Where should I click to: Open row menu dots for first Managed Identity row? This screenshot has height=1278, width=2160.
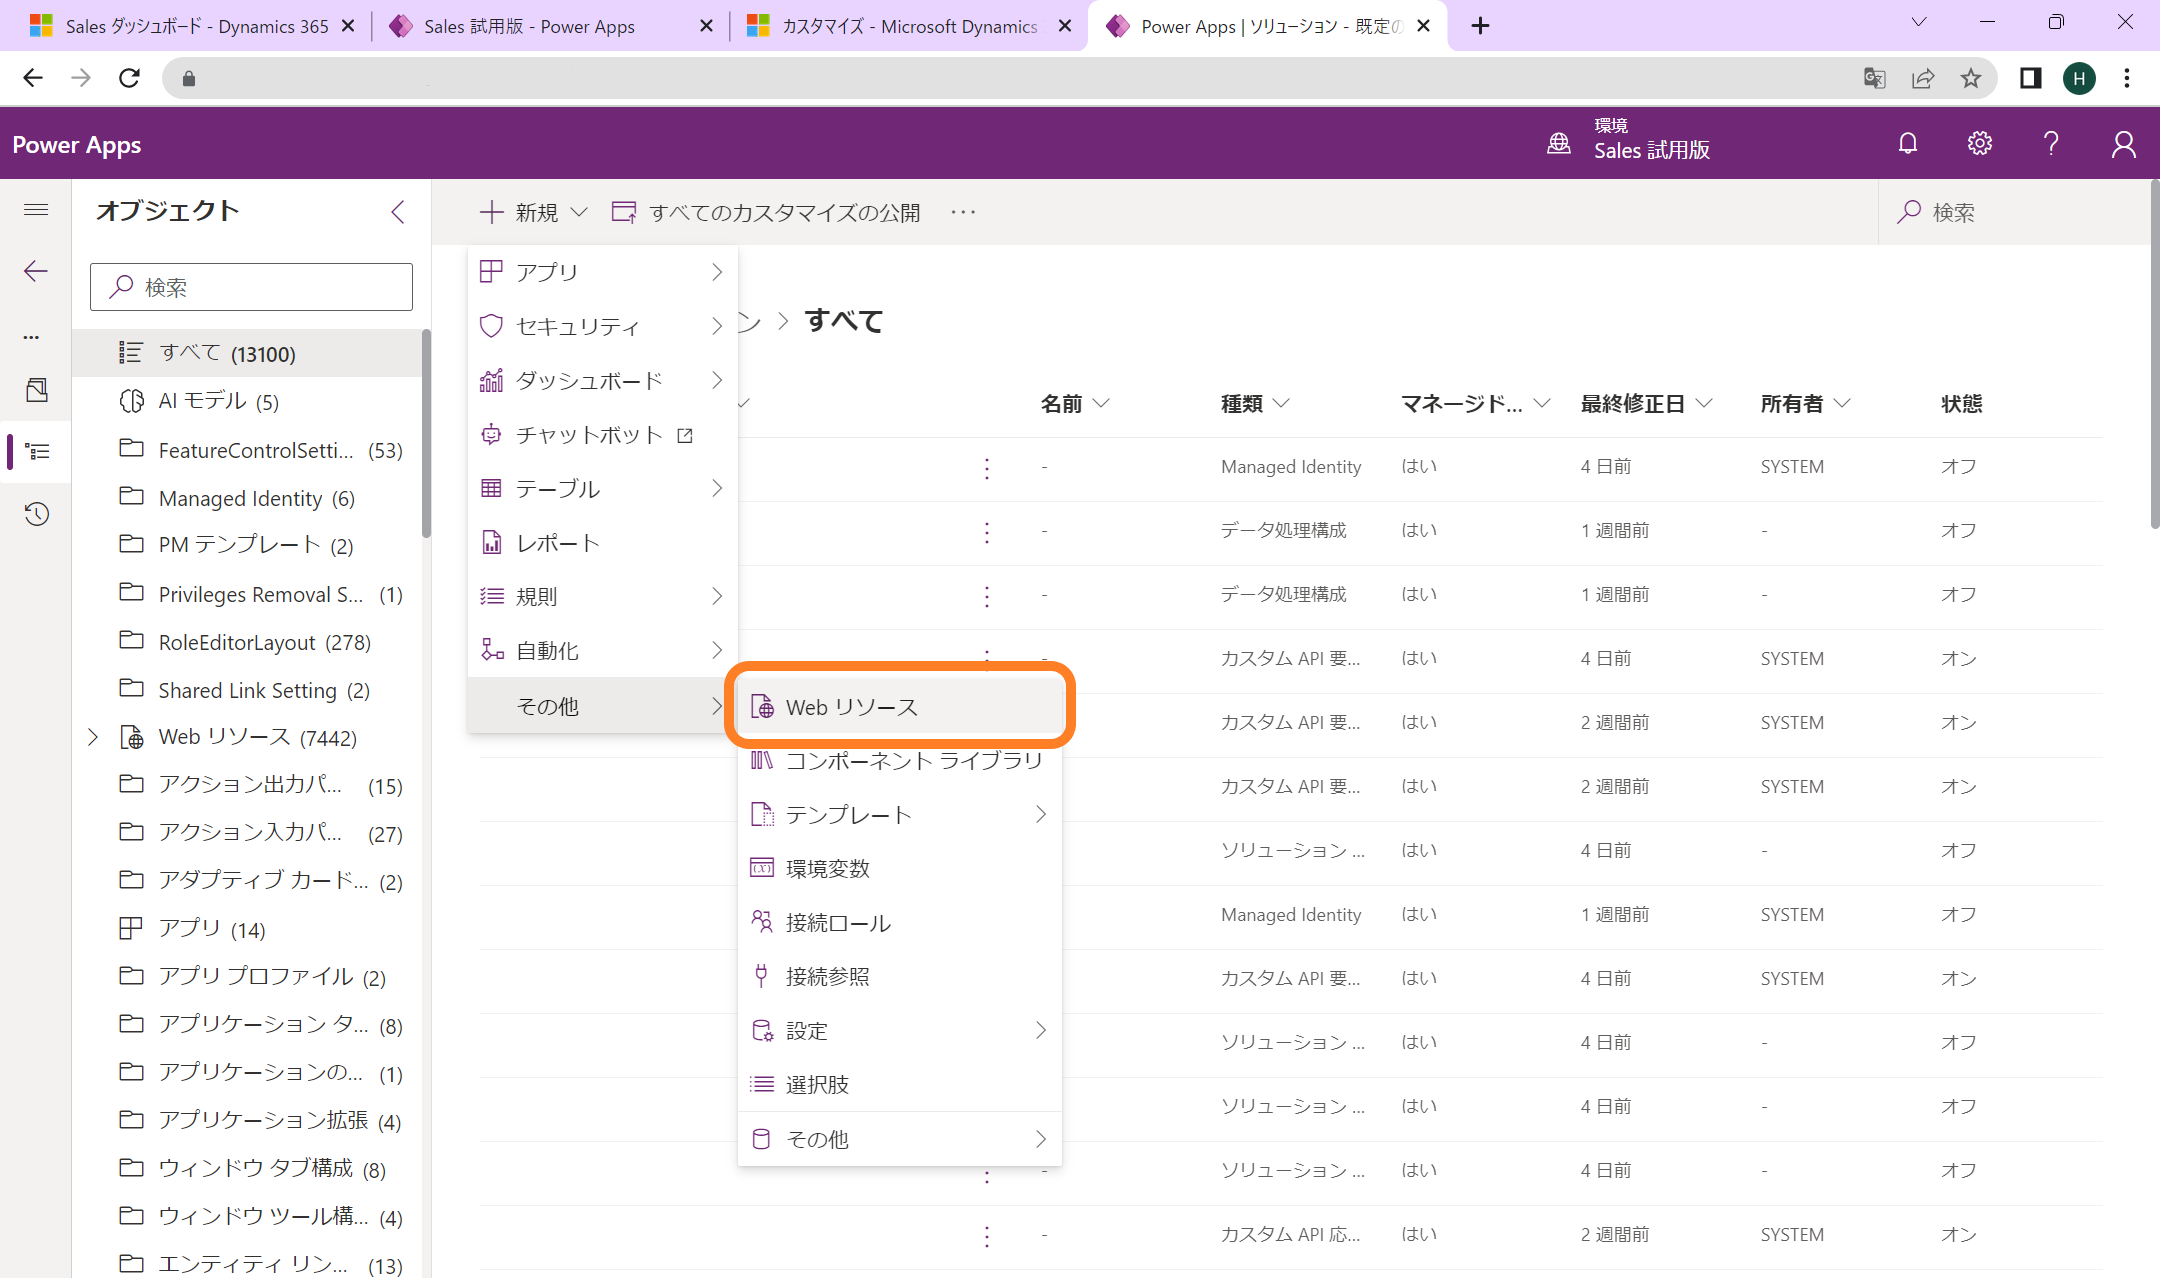coord(987,467)
